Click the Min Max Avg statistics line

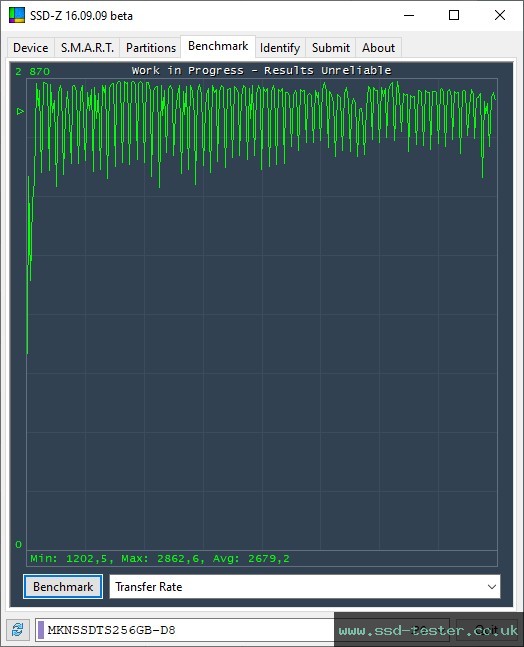pos(160,558)
